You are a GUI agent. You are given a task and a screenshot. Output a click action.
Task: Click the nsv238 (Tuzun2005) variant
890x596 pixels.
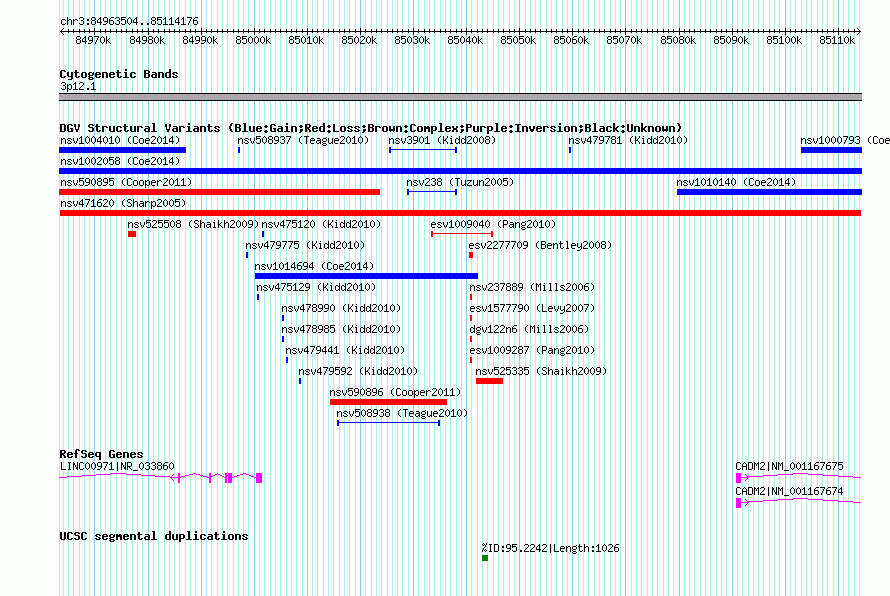click(x=432, y=192)
